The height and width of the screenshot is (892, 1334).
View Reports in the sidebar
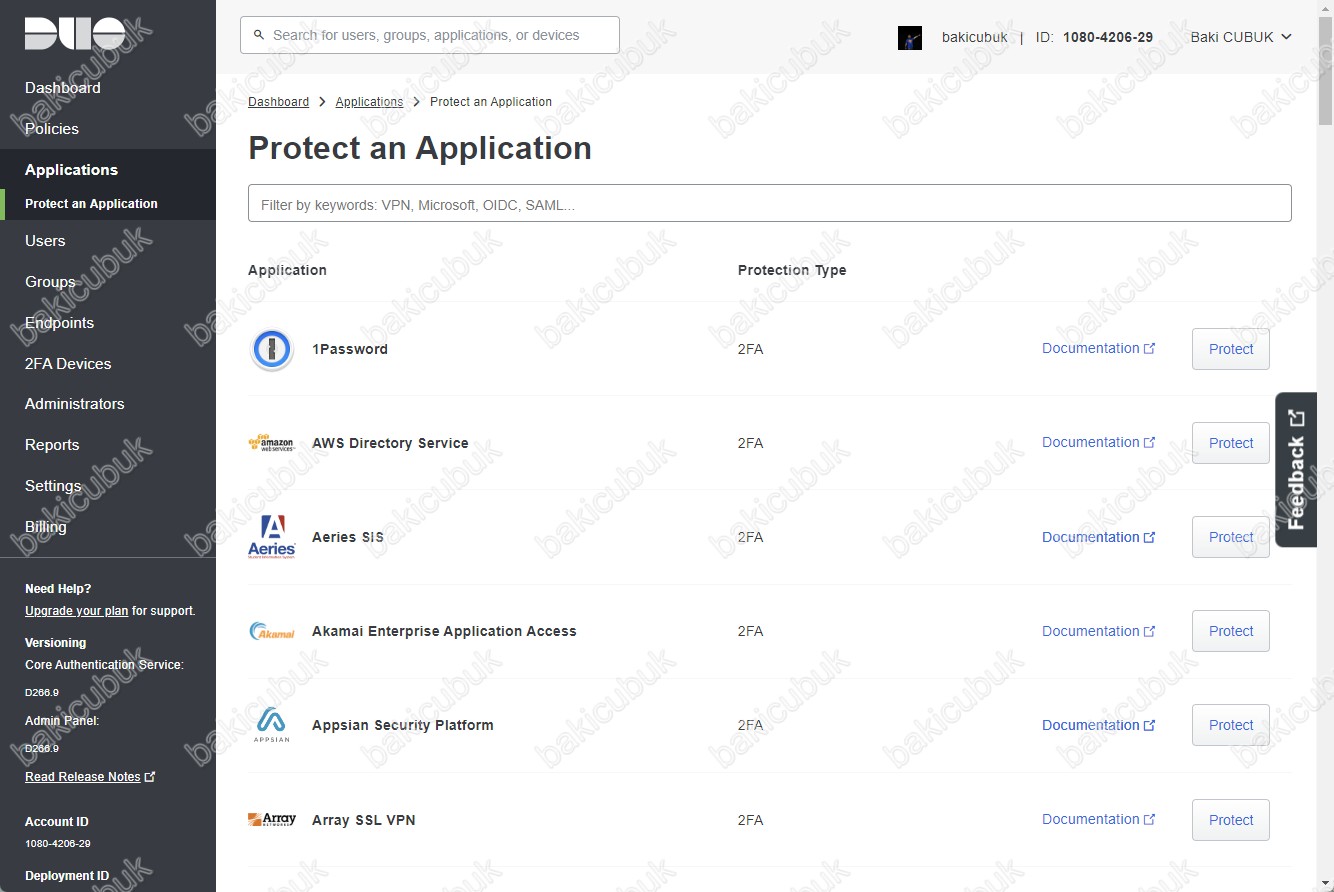(x=52, y=445)
